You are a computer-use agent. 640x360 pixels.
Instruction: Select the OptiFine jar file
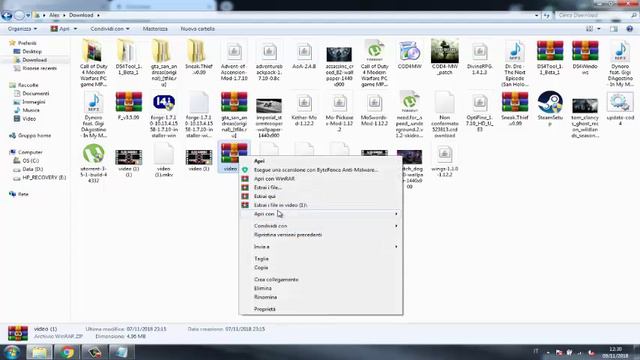point(480,103)
